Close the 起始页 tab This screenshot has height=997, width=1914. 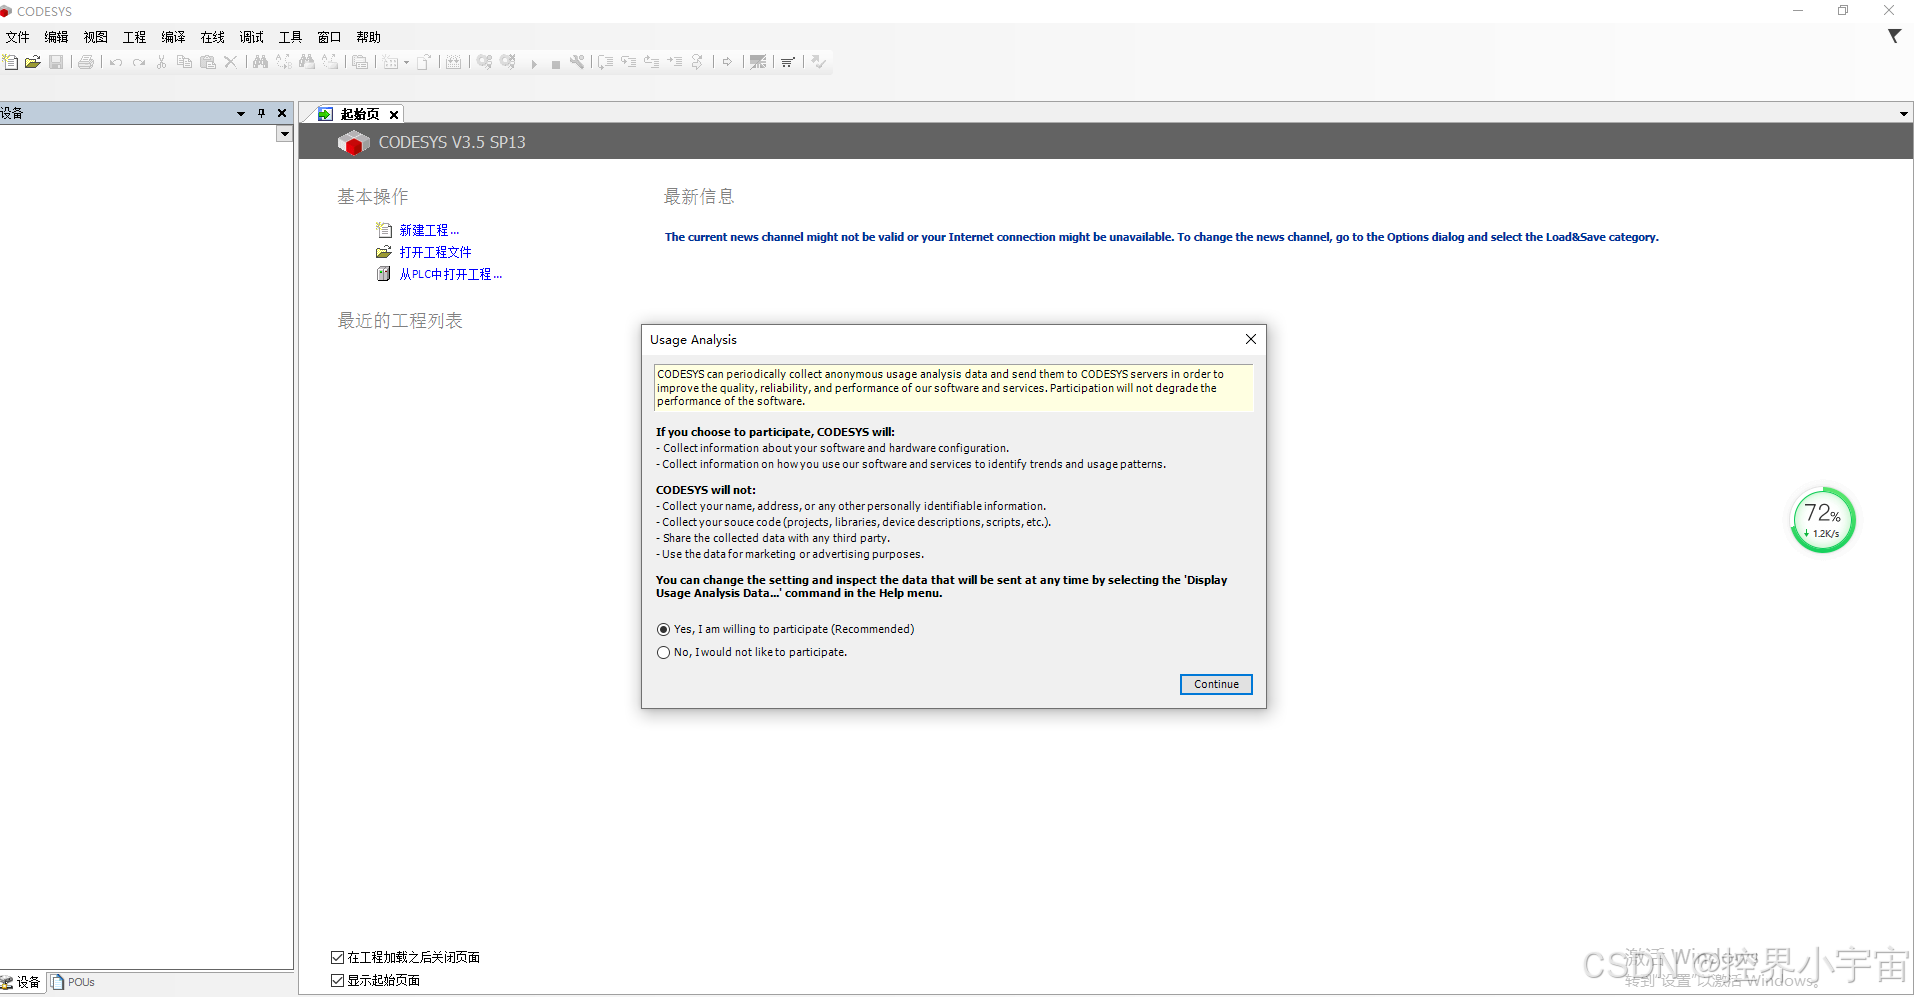point(394,114)
